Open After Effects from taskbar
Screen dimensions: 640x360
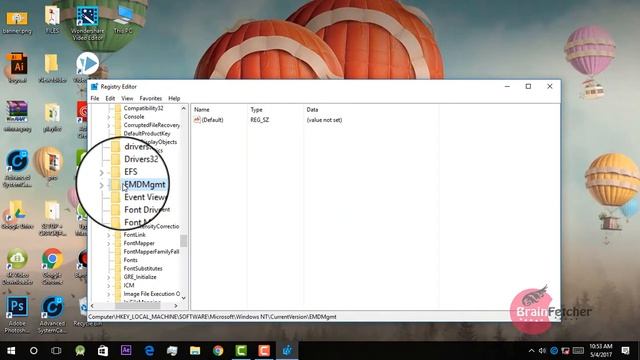126,350
